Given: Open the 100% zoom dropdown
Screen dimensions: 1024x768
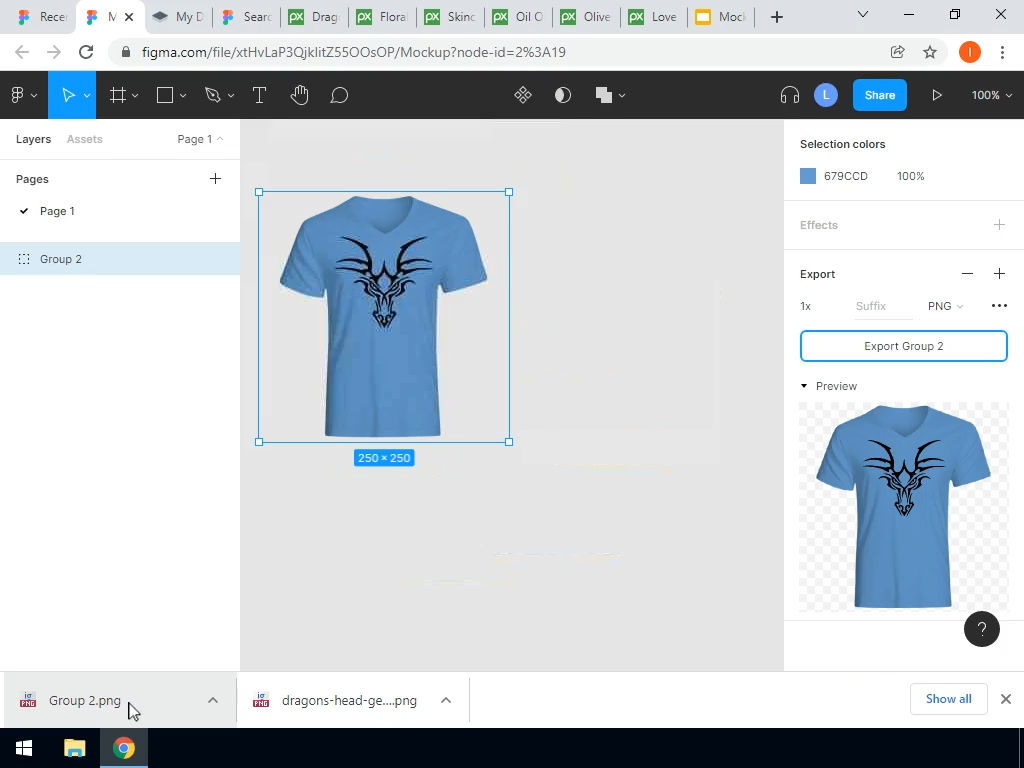Looking at the screenshot, I should [991, 95].
